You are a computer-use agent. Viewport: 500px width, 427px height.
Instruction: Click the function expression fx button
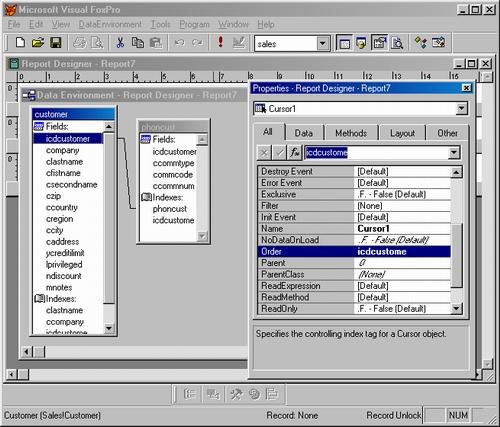coord(295,153)
